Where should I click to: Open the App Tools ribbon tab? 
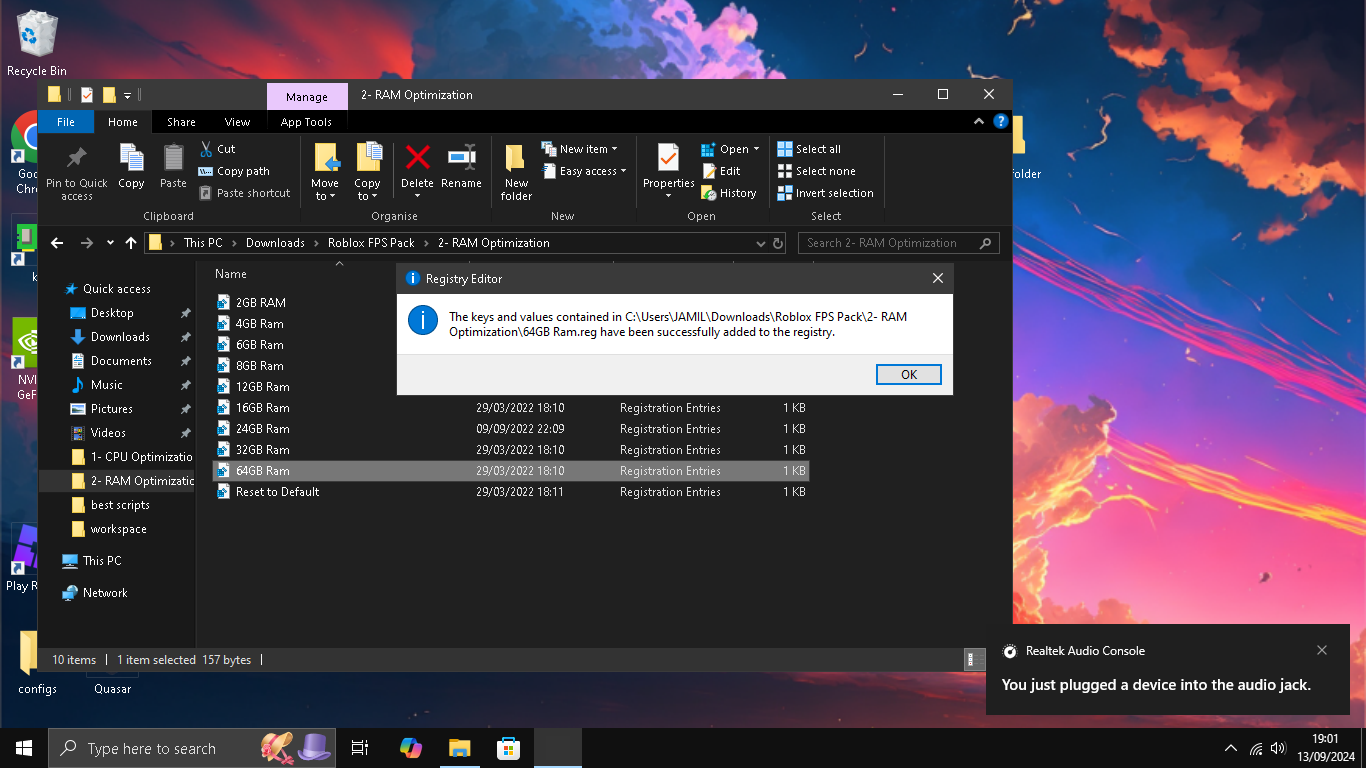306,122
